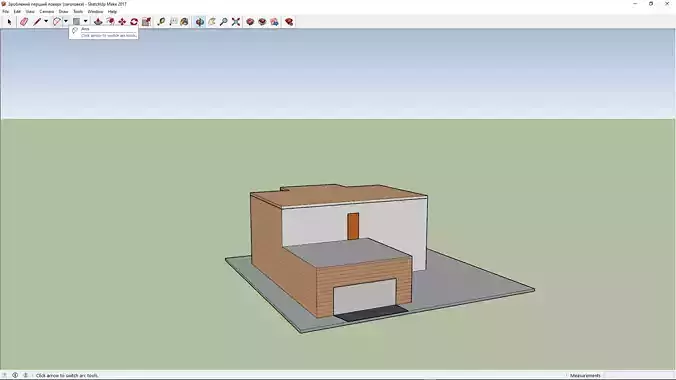
Task: Select the Pan hand tool
Action: coord(212,22)
